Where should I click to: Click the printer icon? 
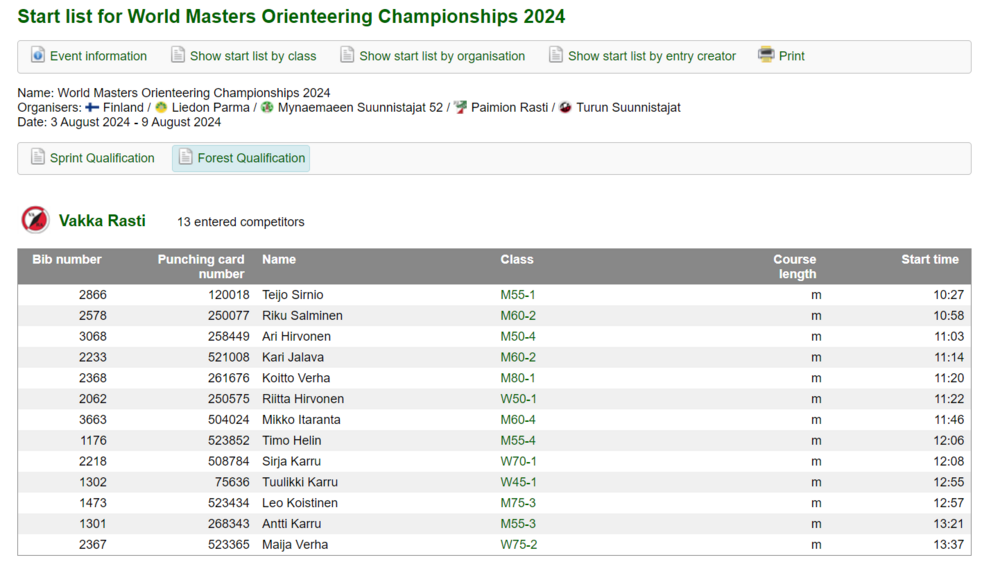(766, 56)
